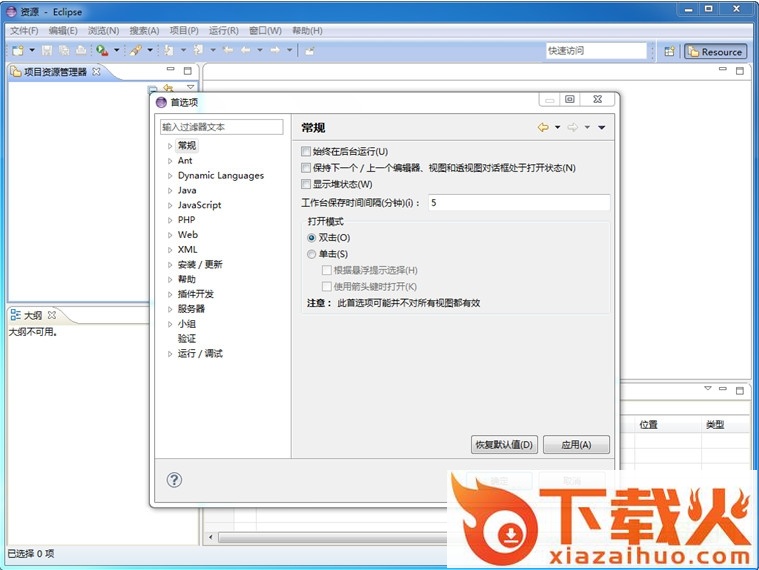This screenshot has height=570, width=759.
Task: Select the 单击 radio button
Action: click(312, 254)
